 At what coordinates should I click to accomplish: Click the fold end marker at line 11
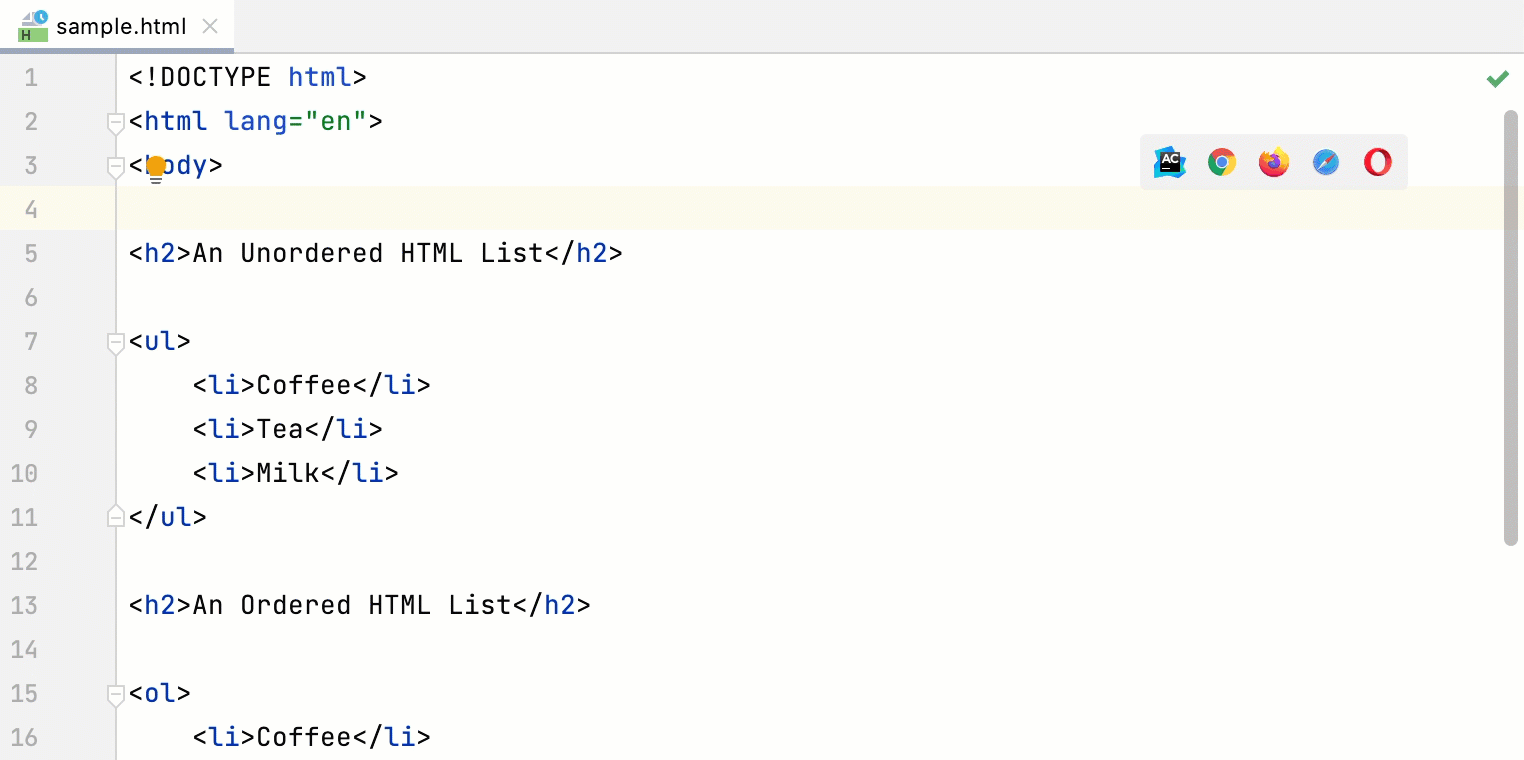coord(115,517)
